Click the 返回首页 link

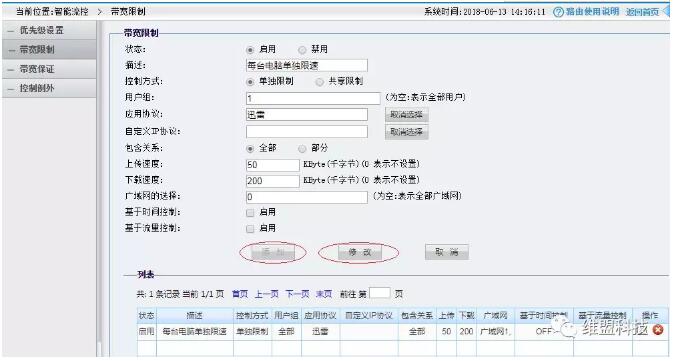(642, 12)
